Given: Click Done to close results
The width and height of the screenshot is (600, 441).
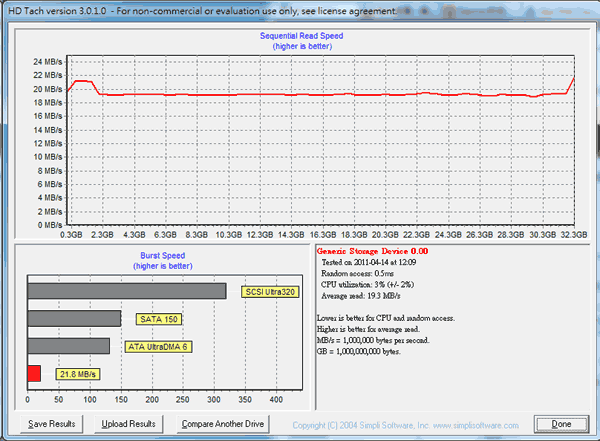Looking at the screenshot, I should 563,424.
